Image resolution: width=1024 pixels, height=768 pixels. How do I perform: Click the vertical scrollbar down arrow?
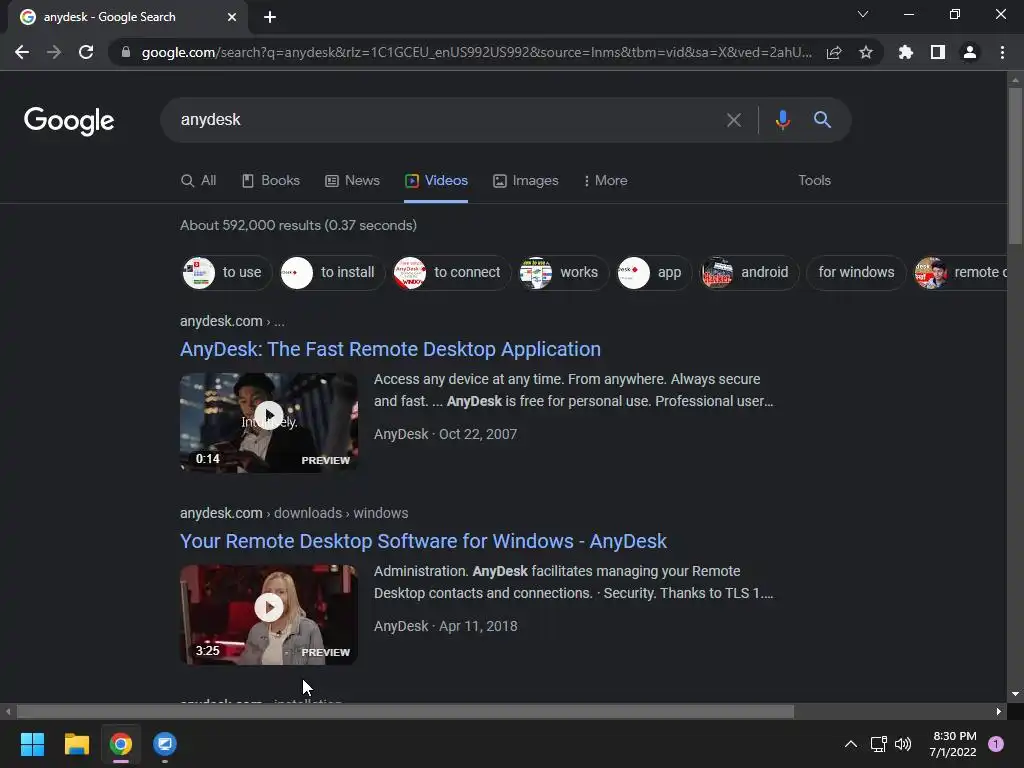1015,694
